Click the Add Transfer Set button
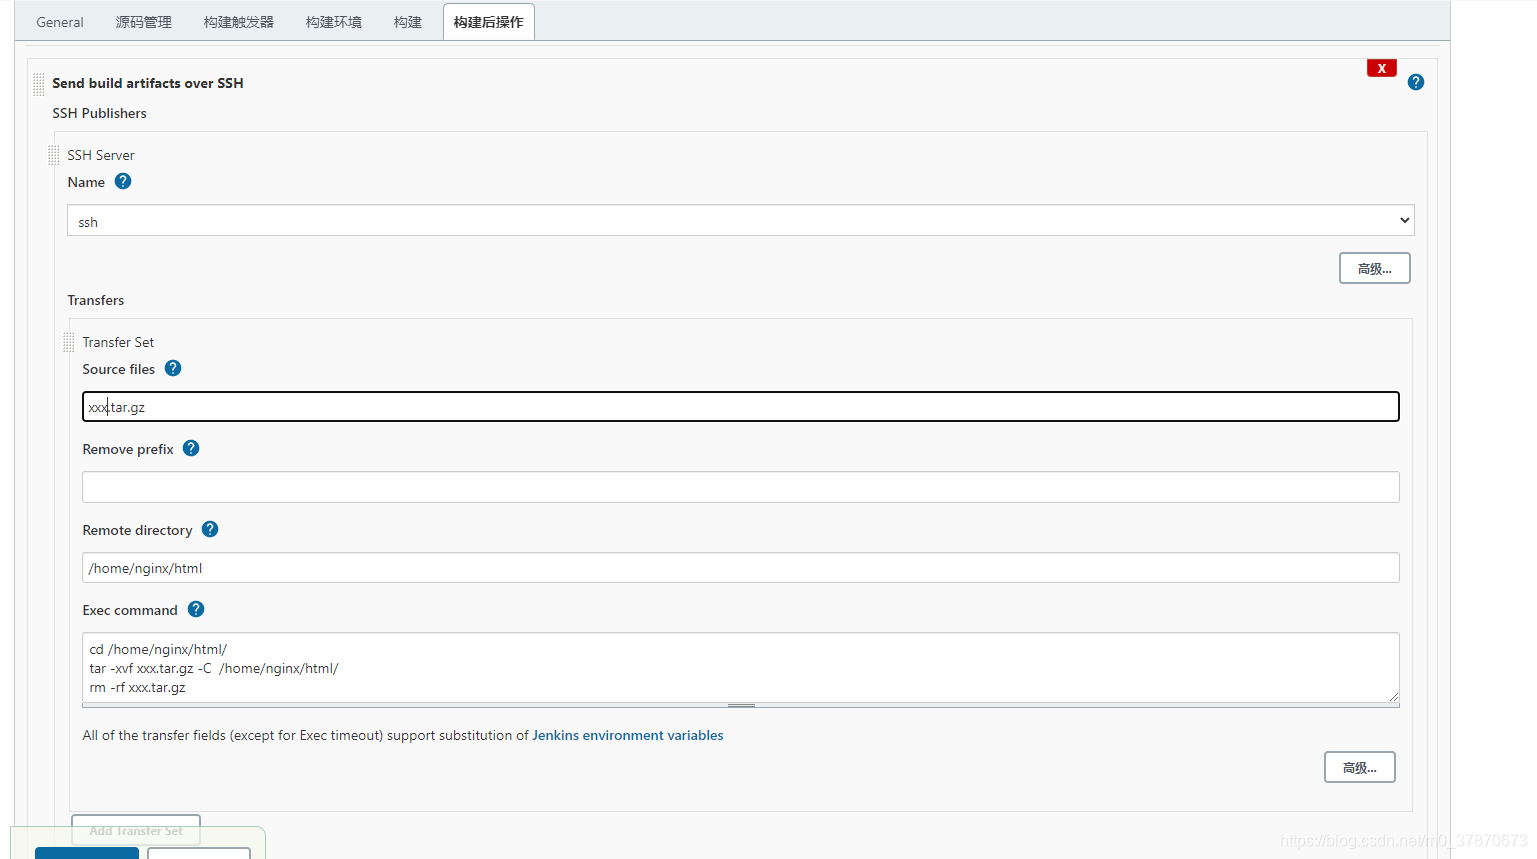 tap(136, 830)
